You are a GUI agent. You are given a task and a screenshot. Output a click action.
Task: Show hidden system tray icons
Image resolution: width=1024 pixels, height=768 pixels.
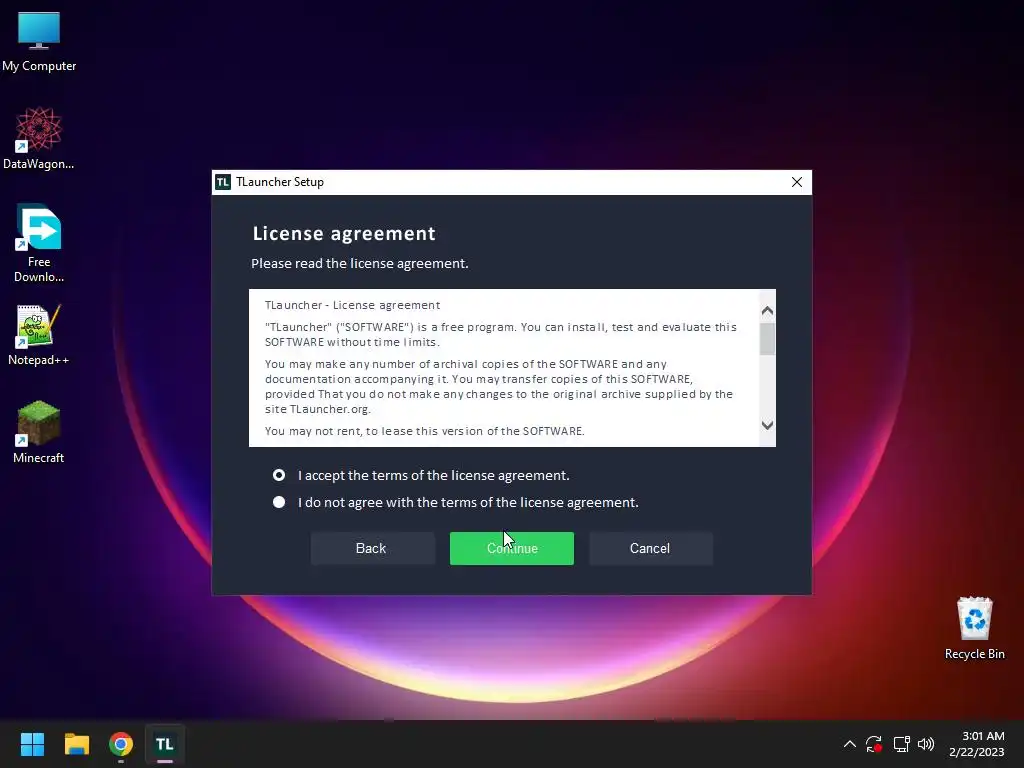click(x=850, y=744)
